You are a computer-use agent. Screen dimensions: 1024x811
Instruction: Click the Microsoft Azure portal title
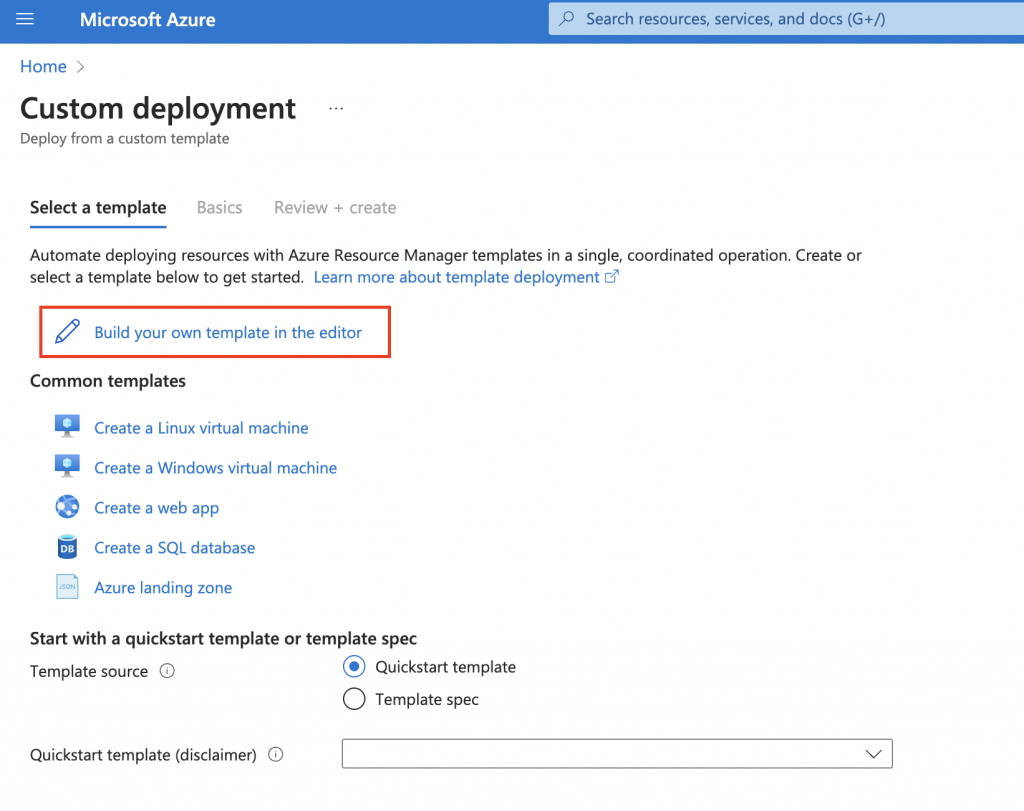(148, 20)
